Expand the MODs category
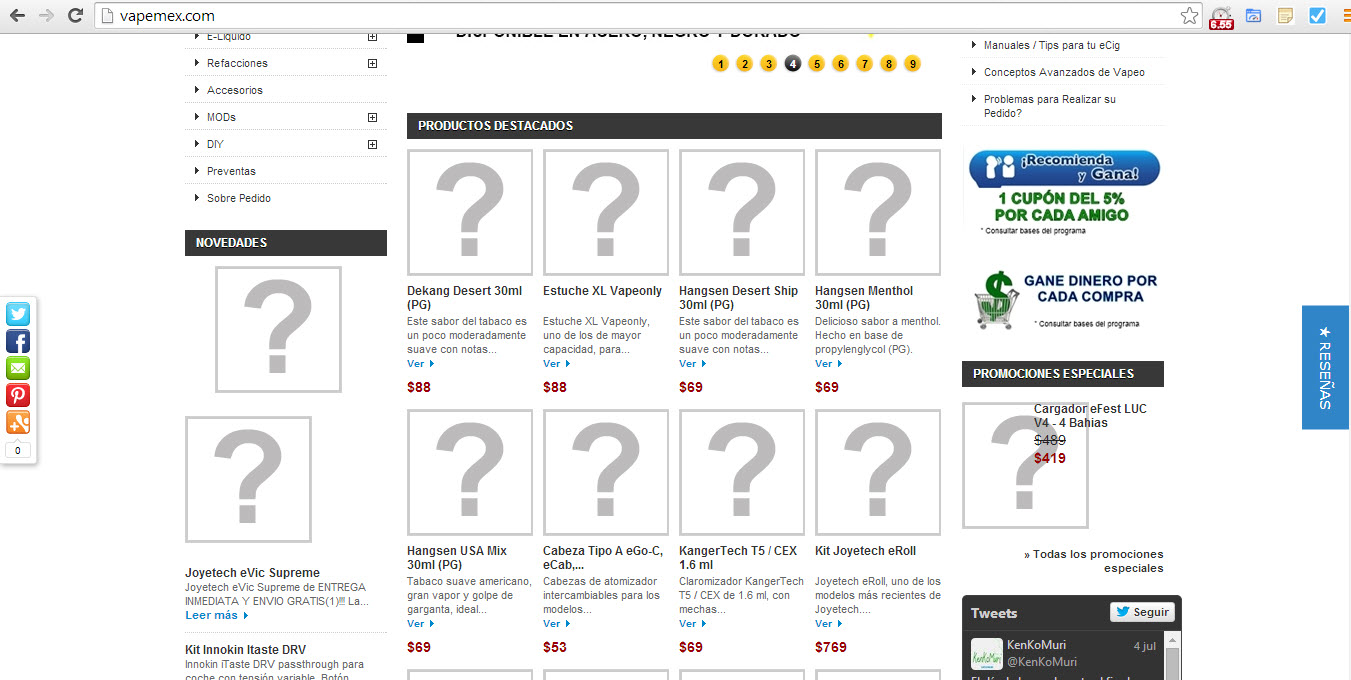This screenshot has height=680, width=1351. [x=372, y=117]
